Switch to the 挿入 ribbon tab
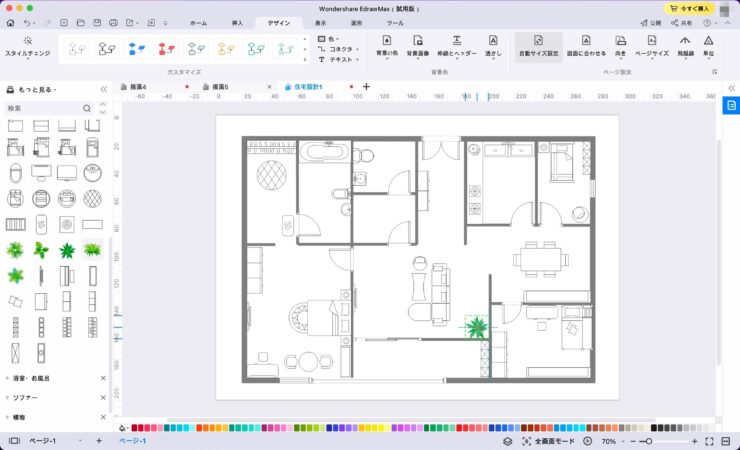This screenshot has width=740, height=450. click(x=237, y=23)
